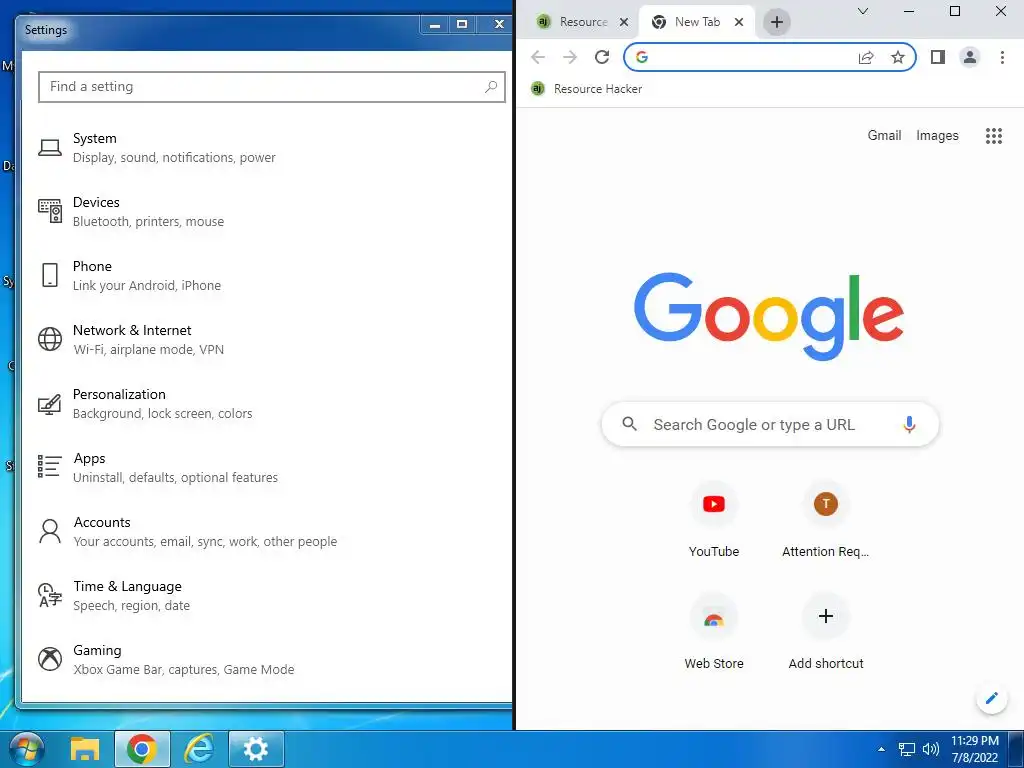The width and height of the screenshot is (1024, 768).
Task: Open Google apps grid
Action: pos(993,136)
